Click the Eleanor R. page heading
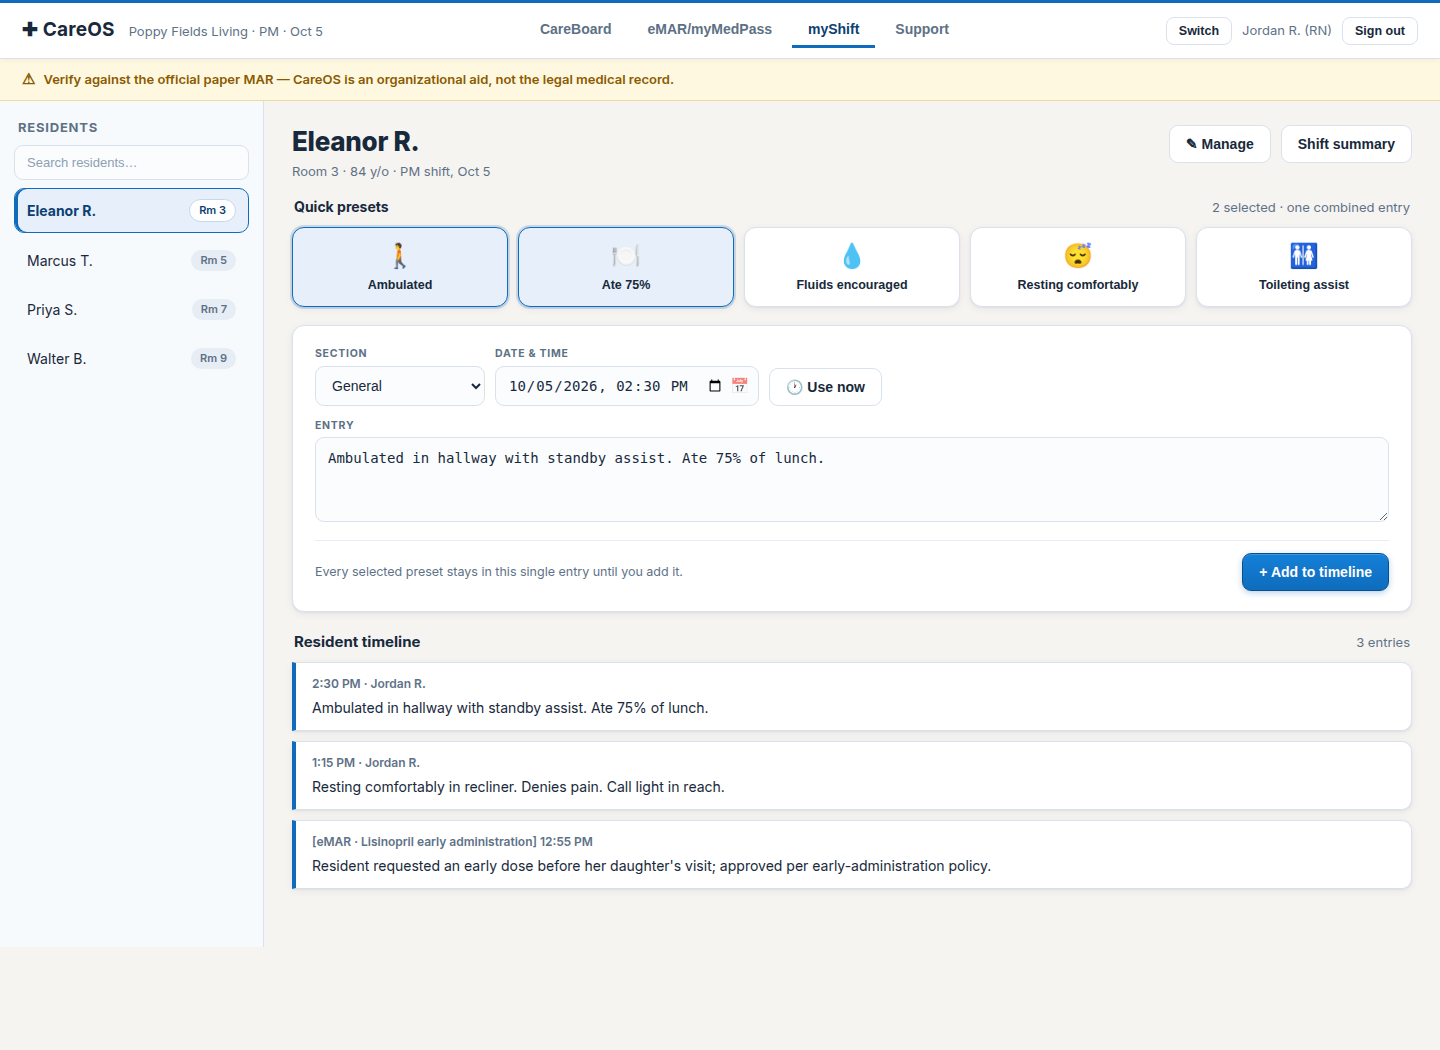The height and width of the screenshot is (1050, 1440). 355,142
